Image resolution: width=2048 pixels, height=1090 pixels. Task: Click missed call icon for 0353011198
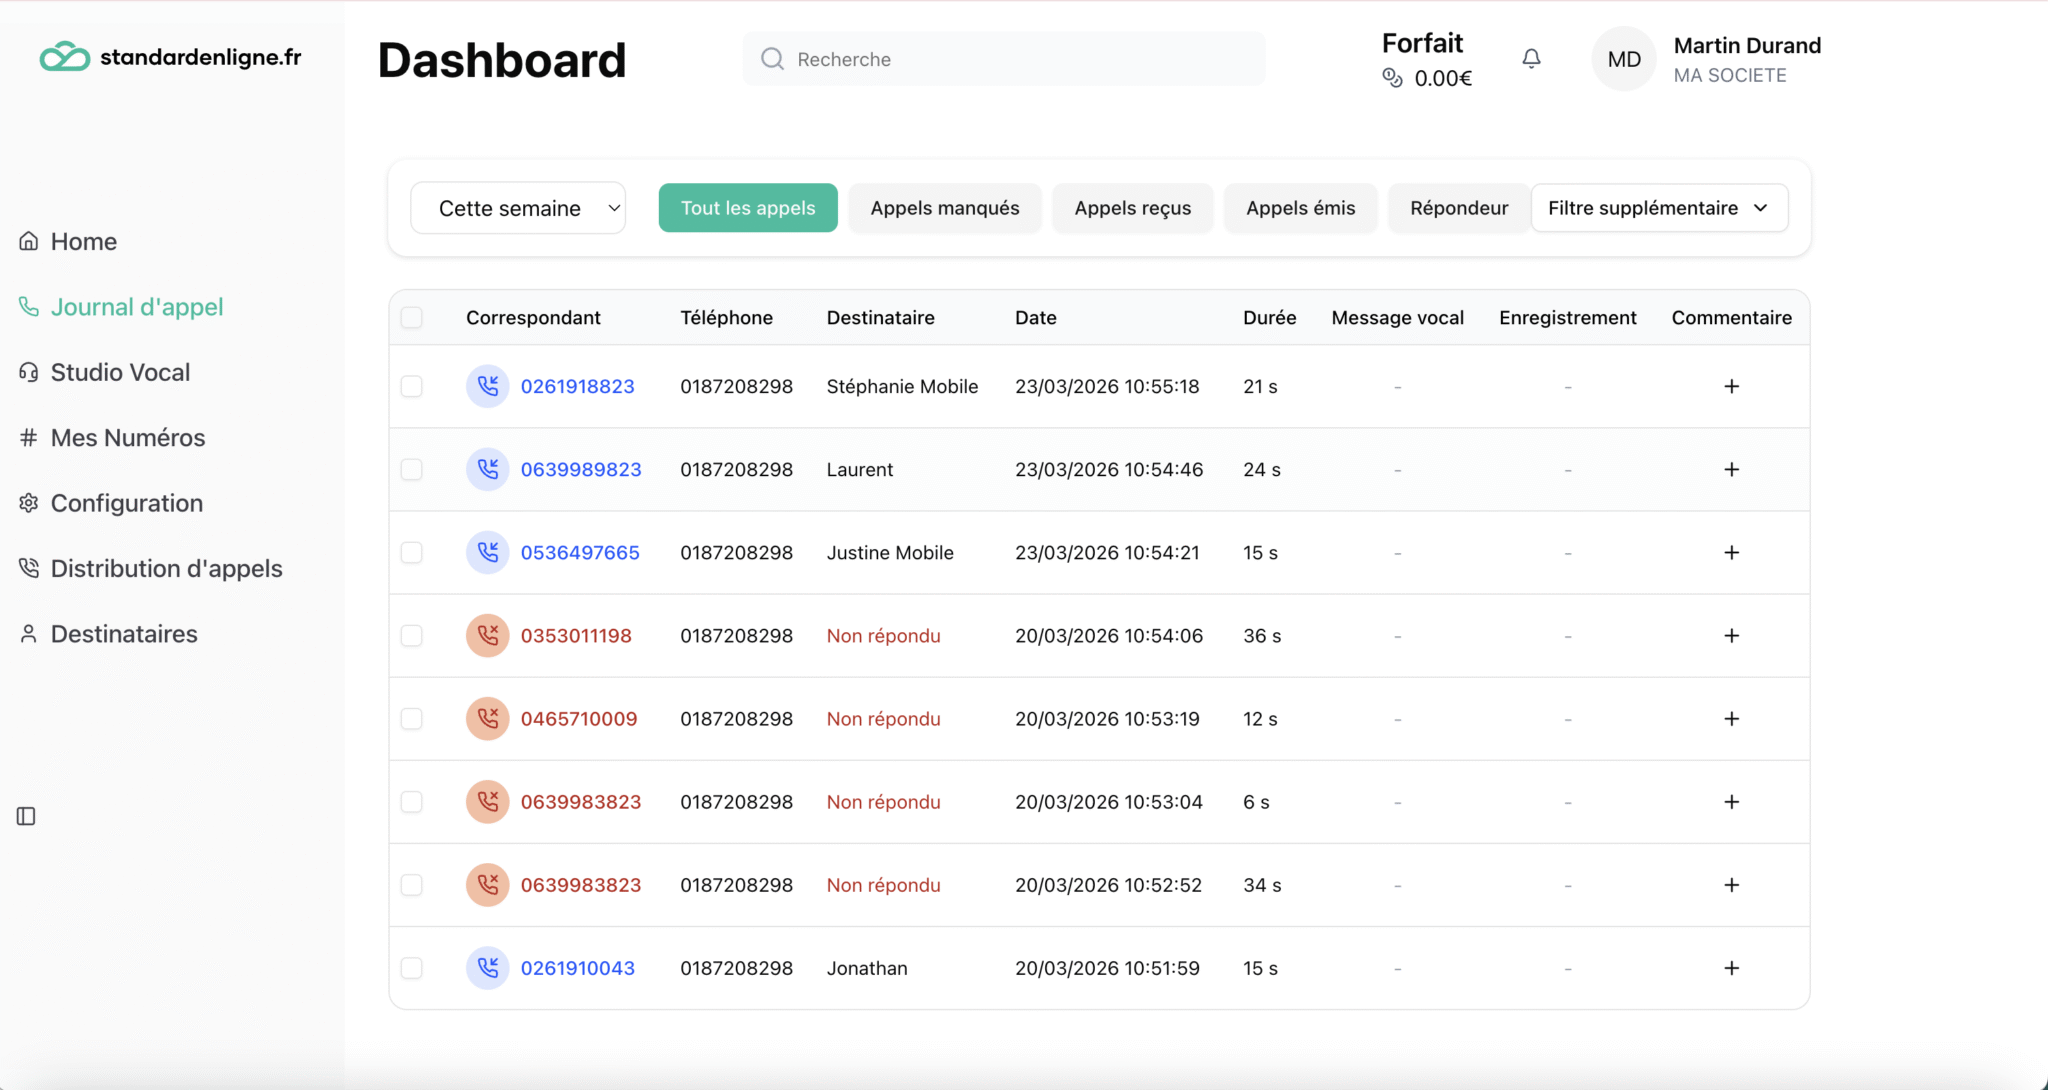tap(487, 636)
